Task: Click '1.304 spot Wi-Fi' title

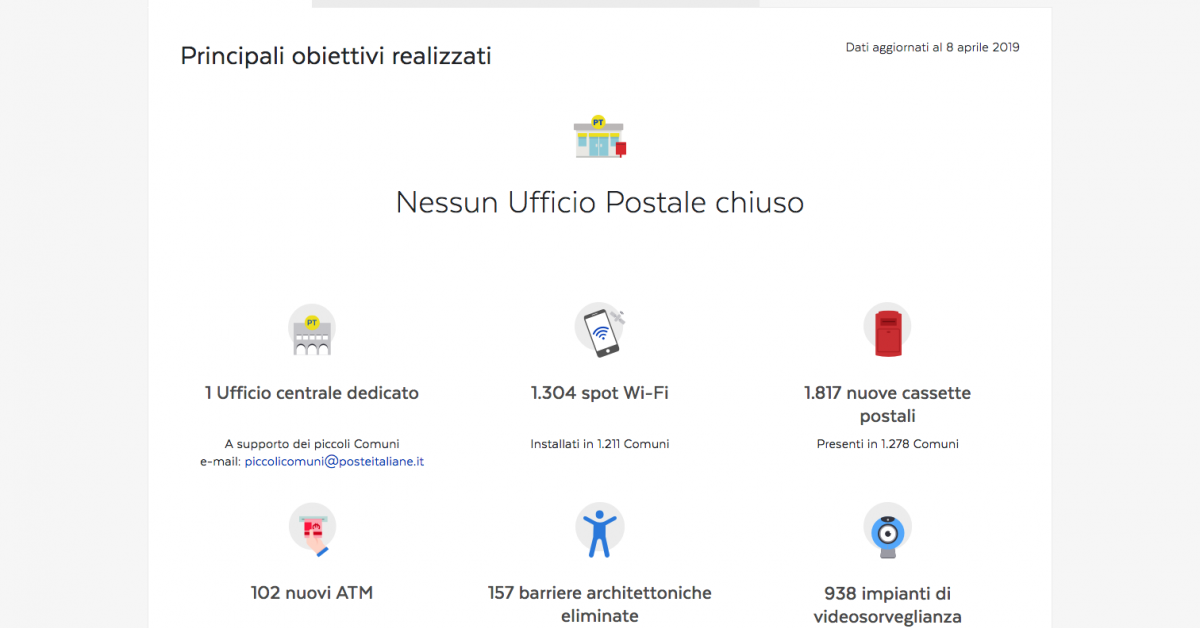Action: coord(600,393)
